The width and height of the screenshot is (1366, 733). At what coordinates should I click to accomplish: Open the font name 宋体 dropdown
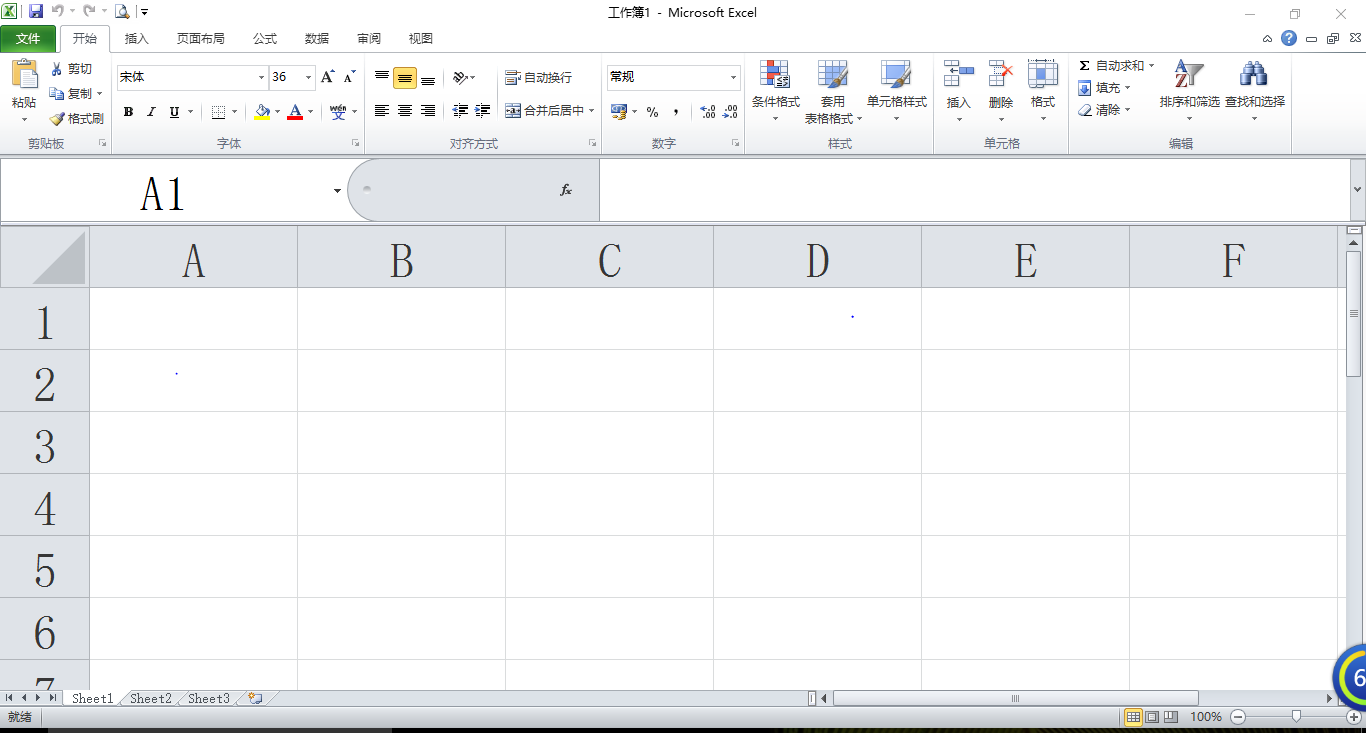[262, 77]
